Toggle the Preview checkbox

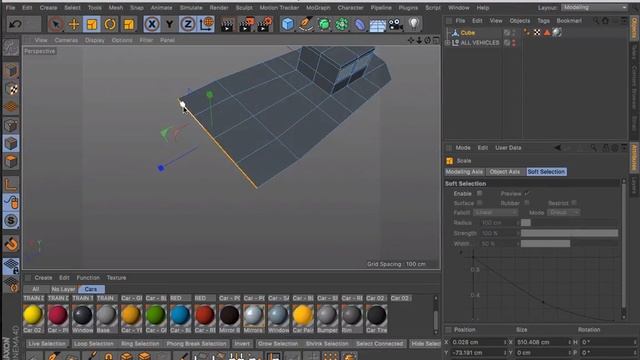tap(527, 193)
